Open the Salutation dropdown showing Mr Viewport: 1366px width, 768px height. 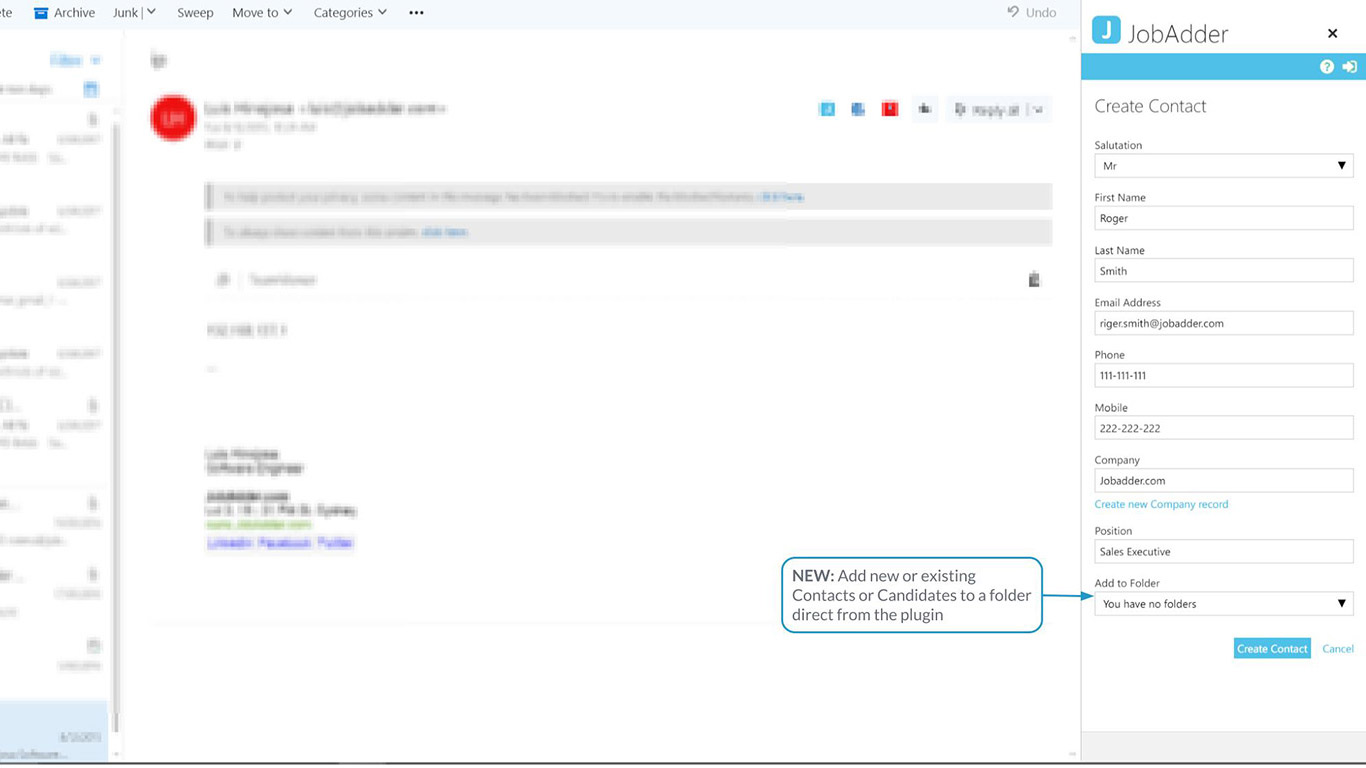[x=1224, y=166]
